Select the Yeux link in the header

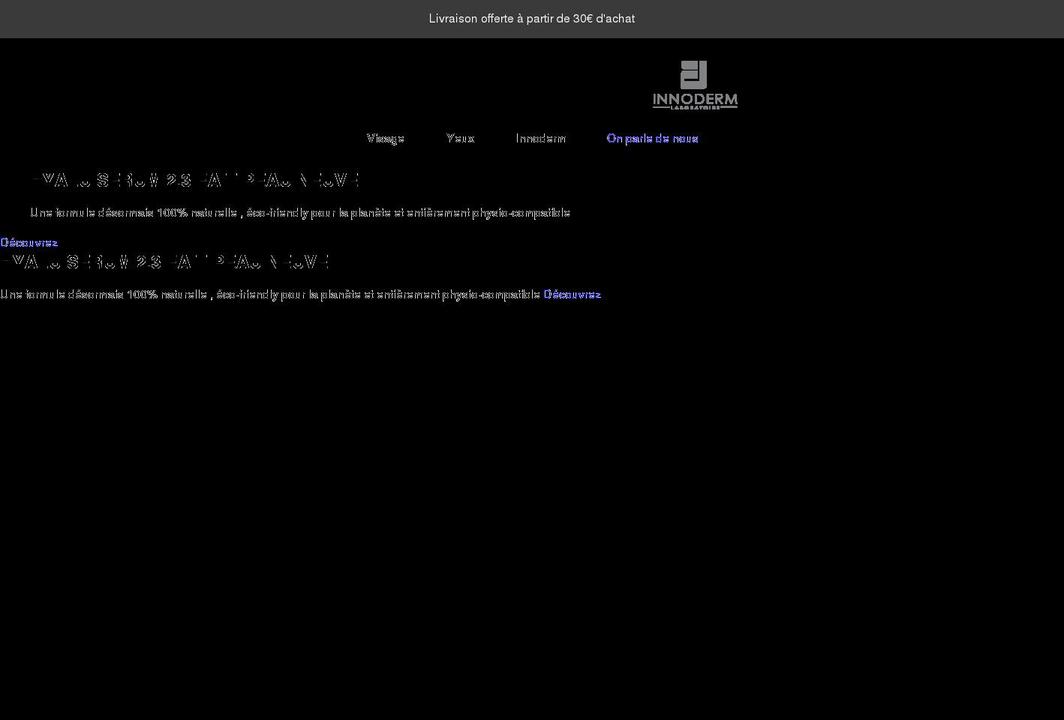point(460,138)
